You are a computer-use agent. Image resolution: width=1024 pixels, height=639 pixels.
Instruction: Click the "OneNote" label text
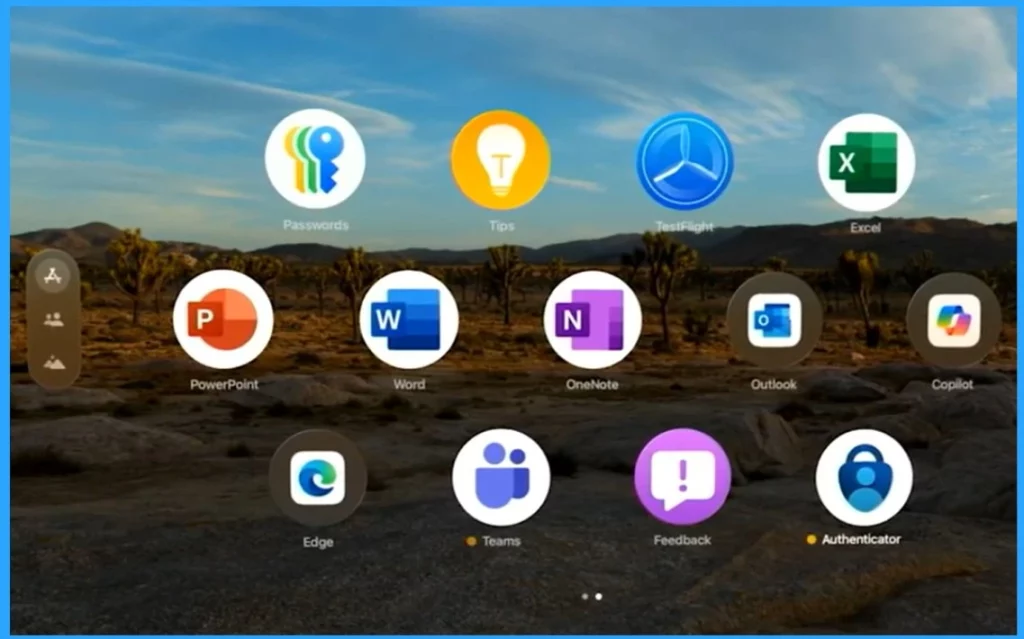click(x=592, y=384)
